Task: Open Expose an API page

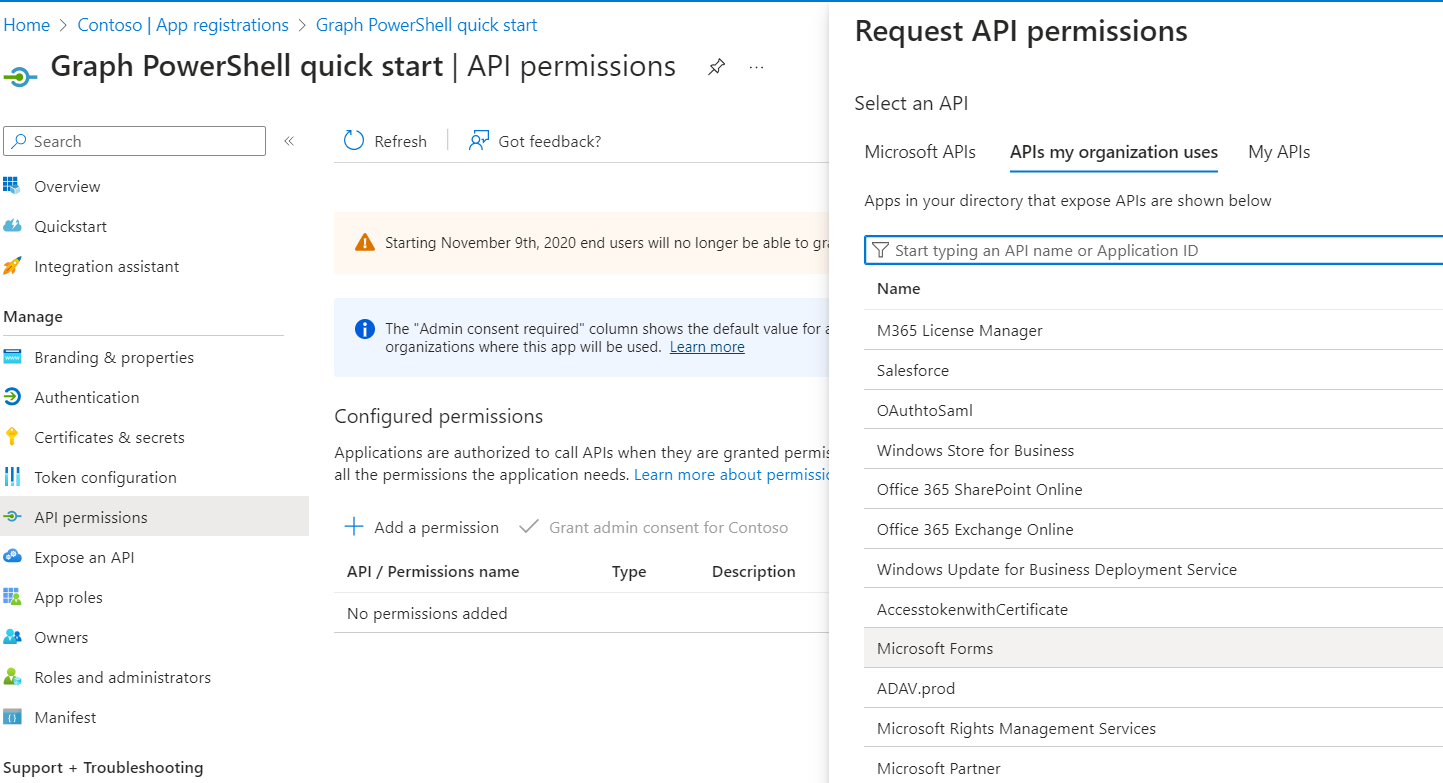Action: pos(84,557)
